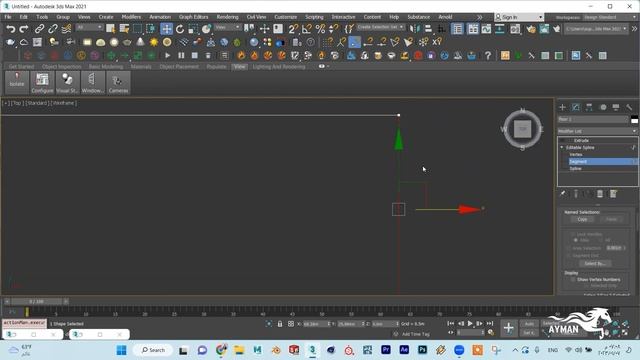This screenshot has width=640, height=360.
Task: Click the Isolate ribbon button
Action: pyautogui.click(x=17, y=82)
